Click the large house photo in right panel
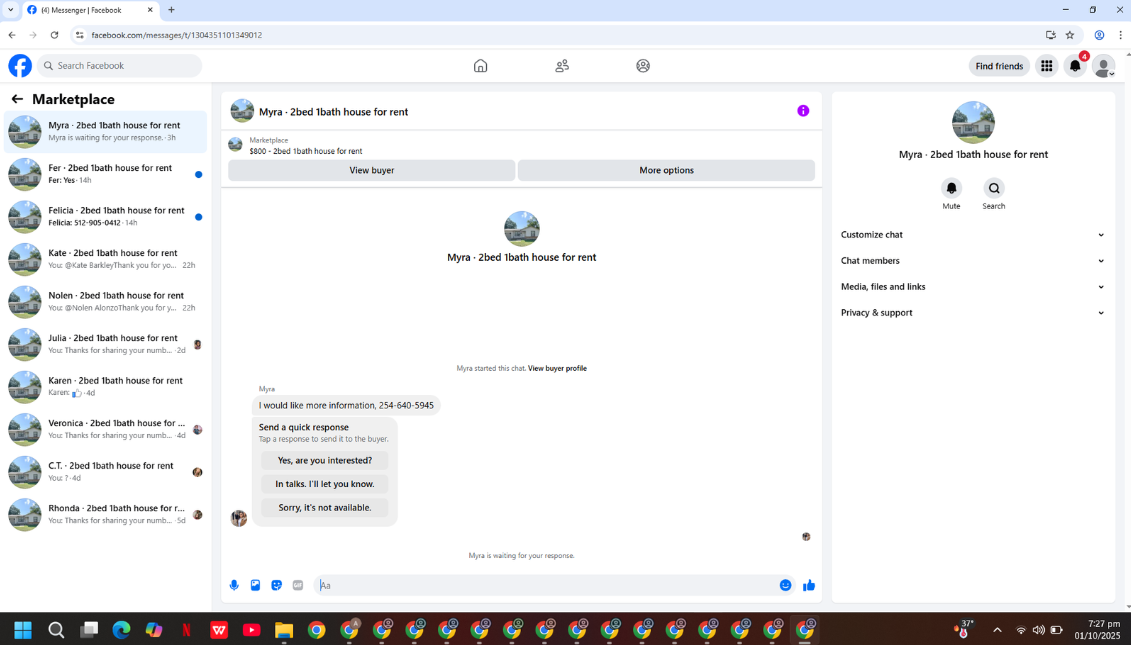Image resolution: width=1131 pixels, height=645 pixels. pos(973,122)
